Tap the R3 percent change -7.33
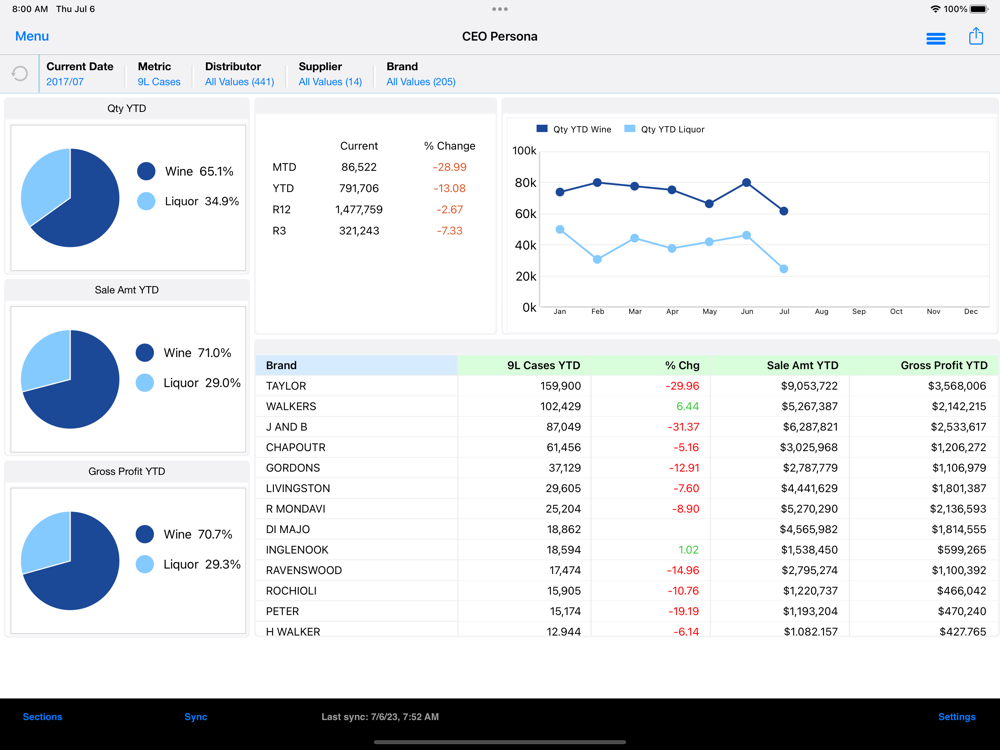This screenshot has height=750, width=1000. pyautogui.click(x=450, y=231)
